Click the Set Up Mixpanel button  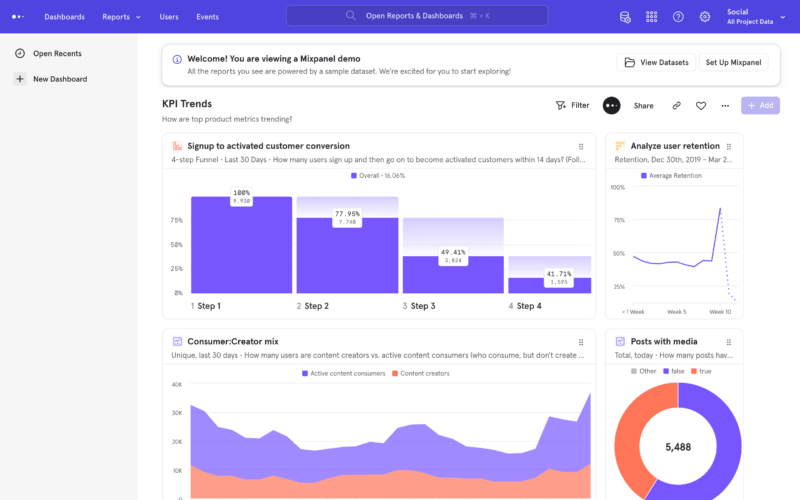coord(733,62)
